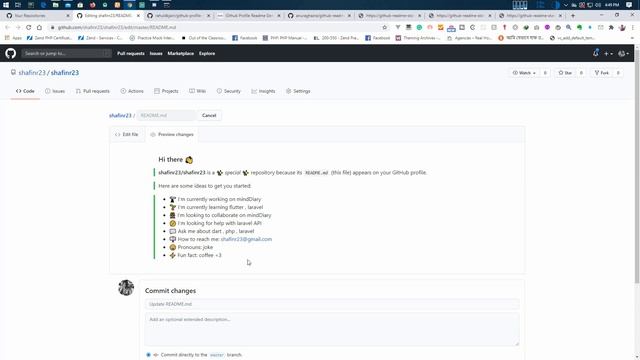
Task: Show hidden system tray icons chevron
Action: (566, 5)
